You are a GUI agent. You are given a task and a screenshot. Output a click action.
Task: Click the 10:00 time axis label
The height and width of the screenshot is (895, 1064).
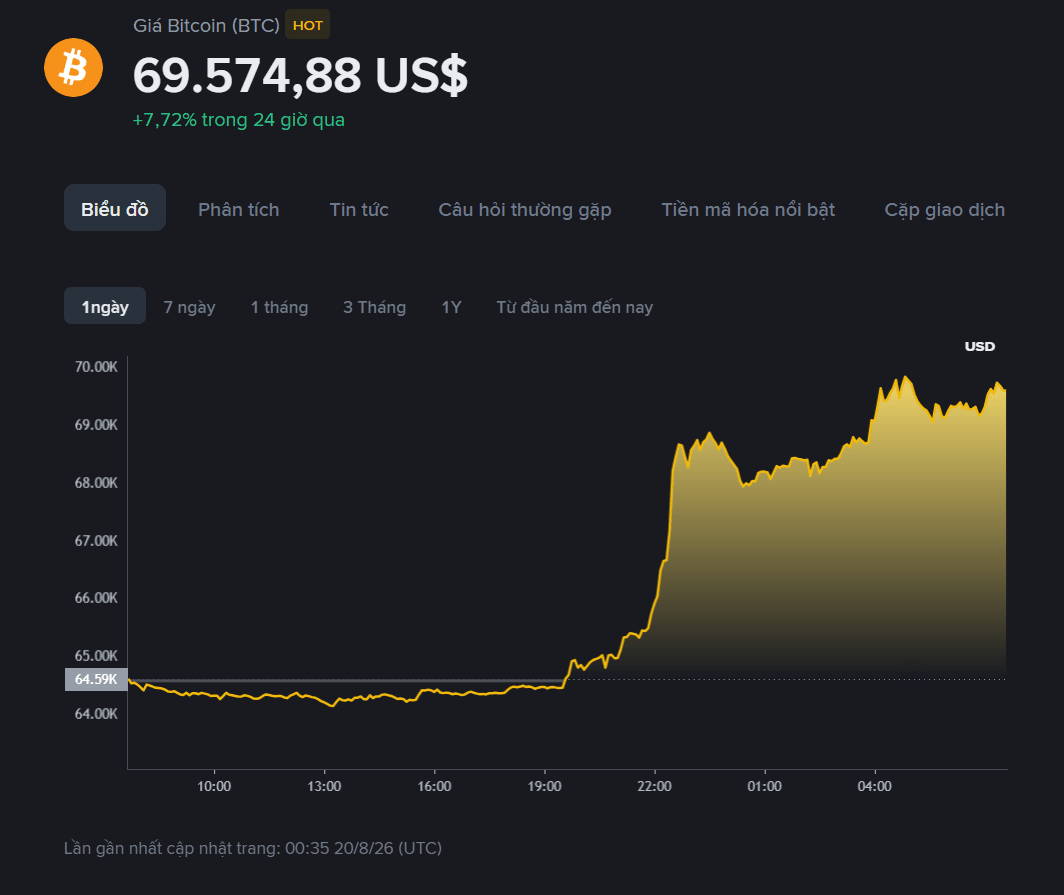(214, 786)
